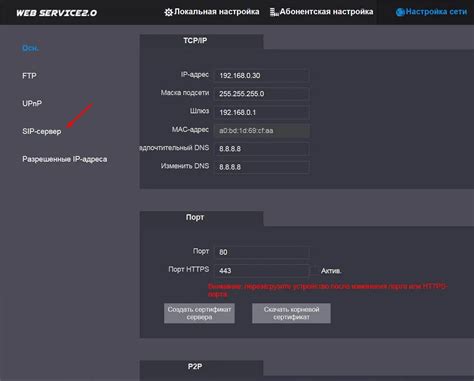Click the Порт HTTPS field showing 443
Screen dimensions: 474x381
[x=261, y=270]
